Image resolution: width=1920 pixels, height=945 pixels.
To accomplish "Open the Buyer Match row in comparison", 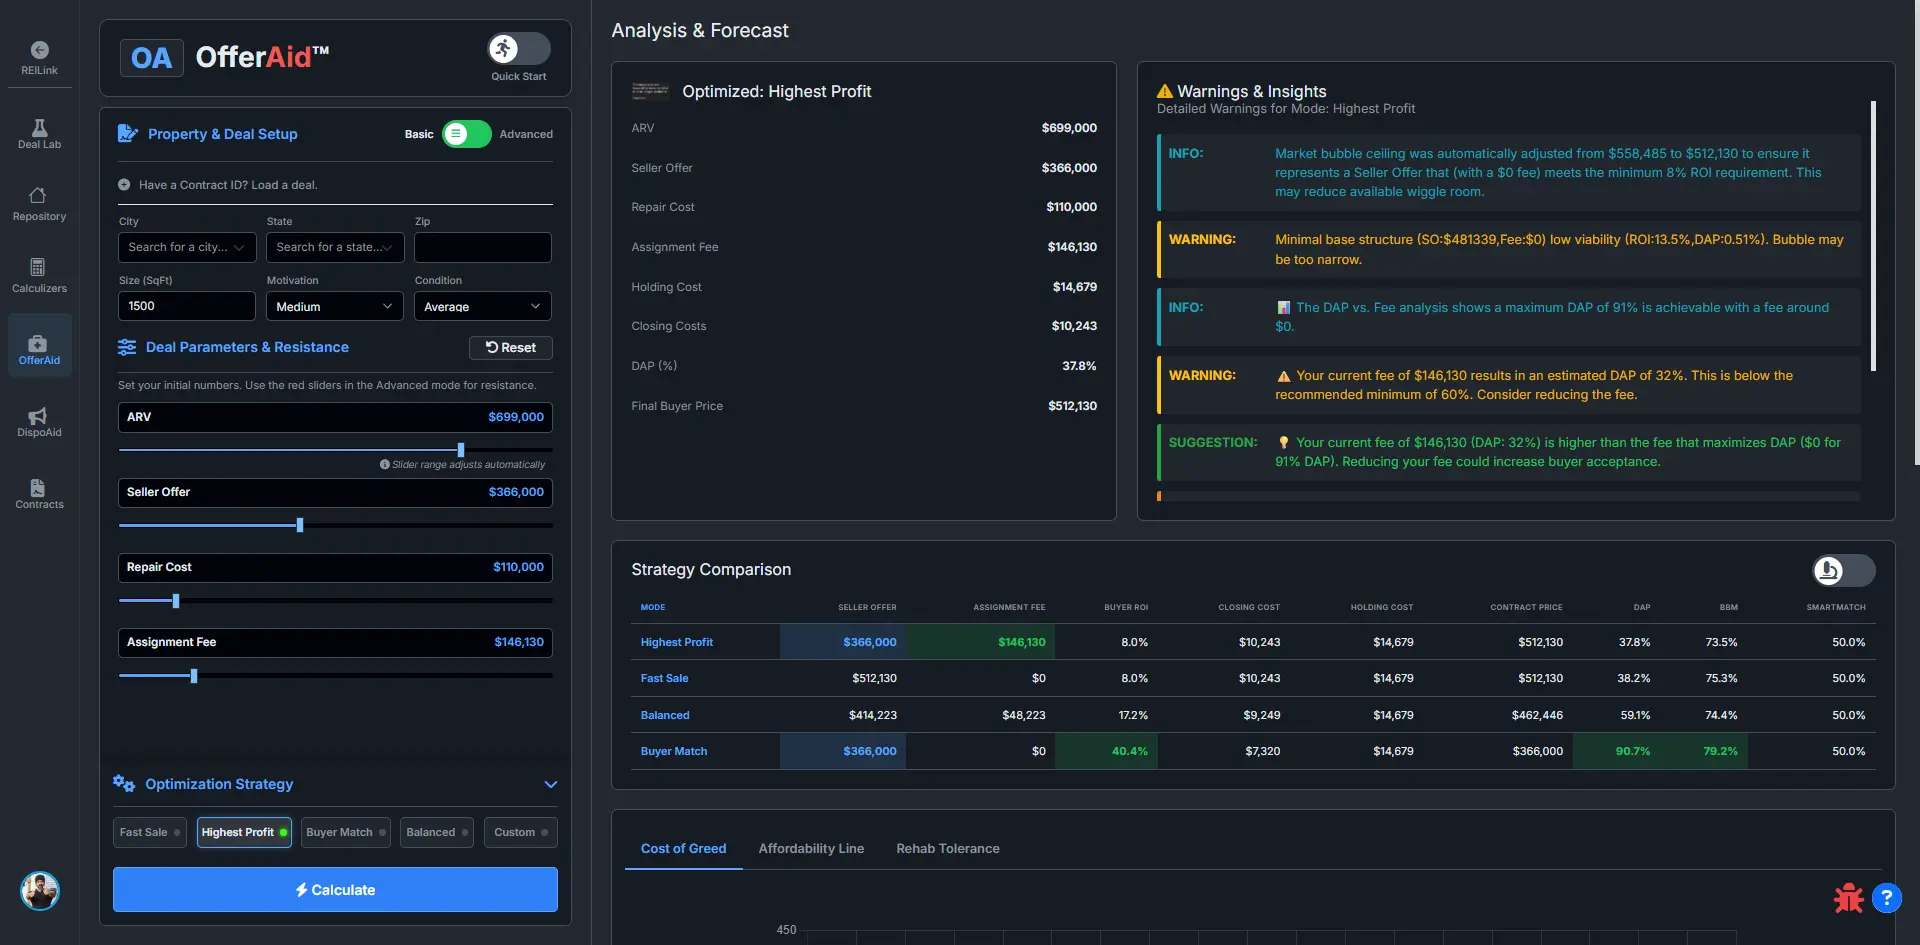I will (1253, 751).
